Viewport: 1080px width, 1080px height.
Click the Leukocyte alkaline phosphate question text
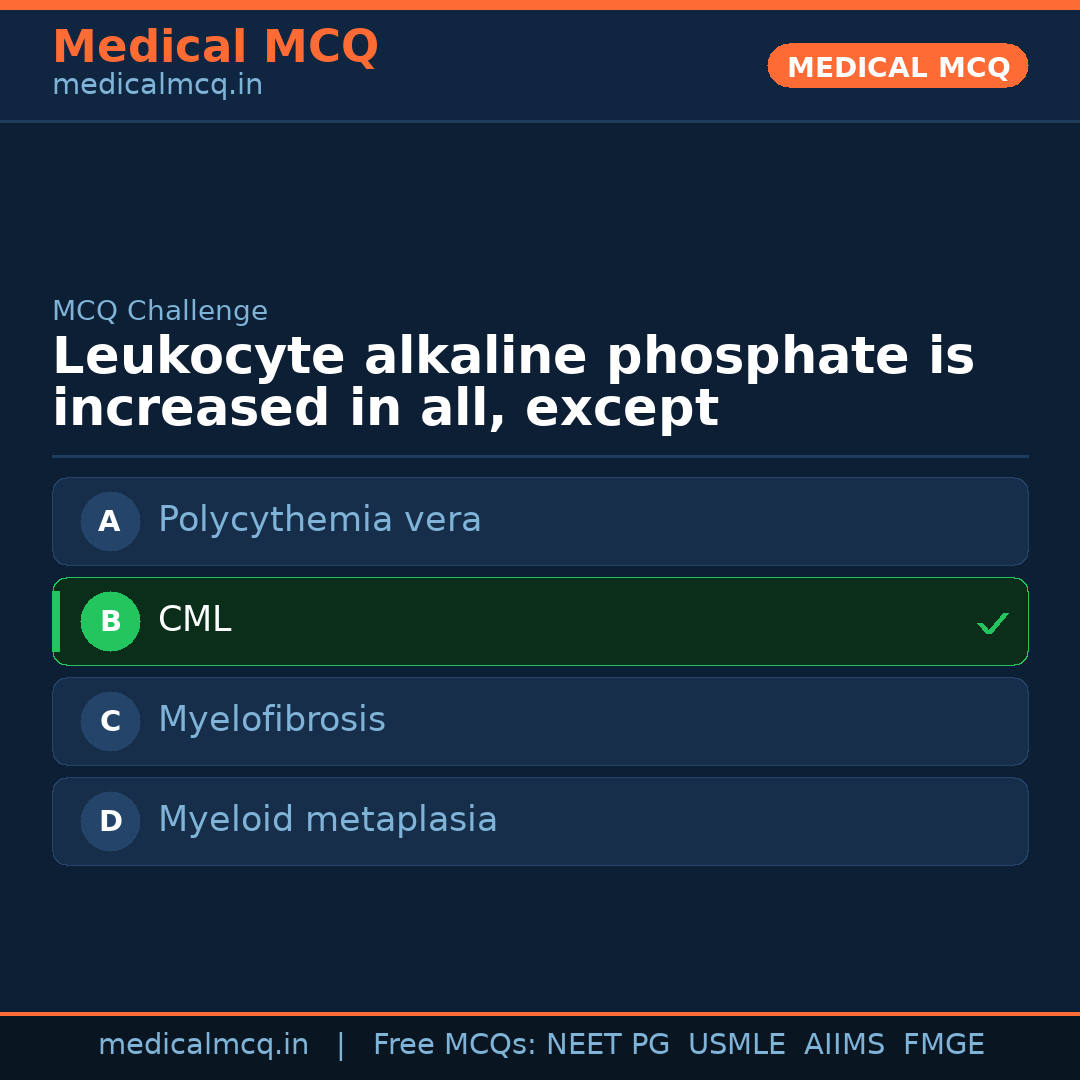[513, 383]
